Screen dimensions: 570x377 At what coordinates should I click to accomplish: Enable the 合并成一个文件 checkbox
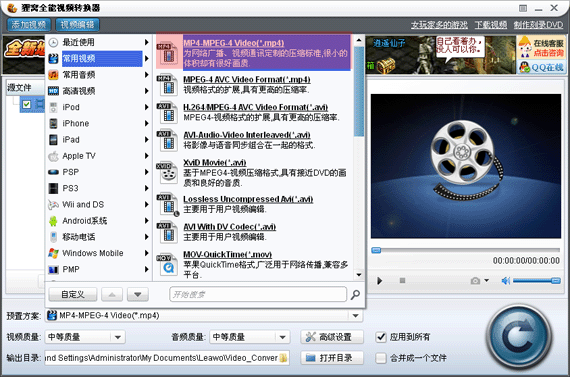[381, 358]
